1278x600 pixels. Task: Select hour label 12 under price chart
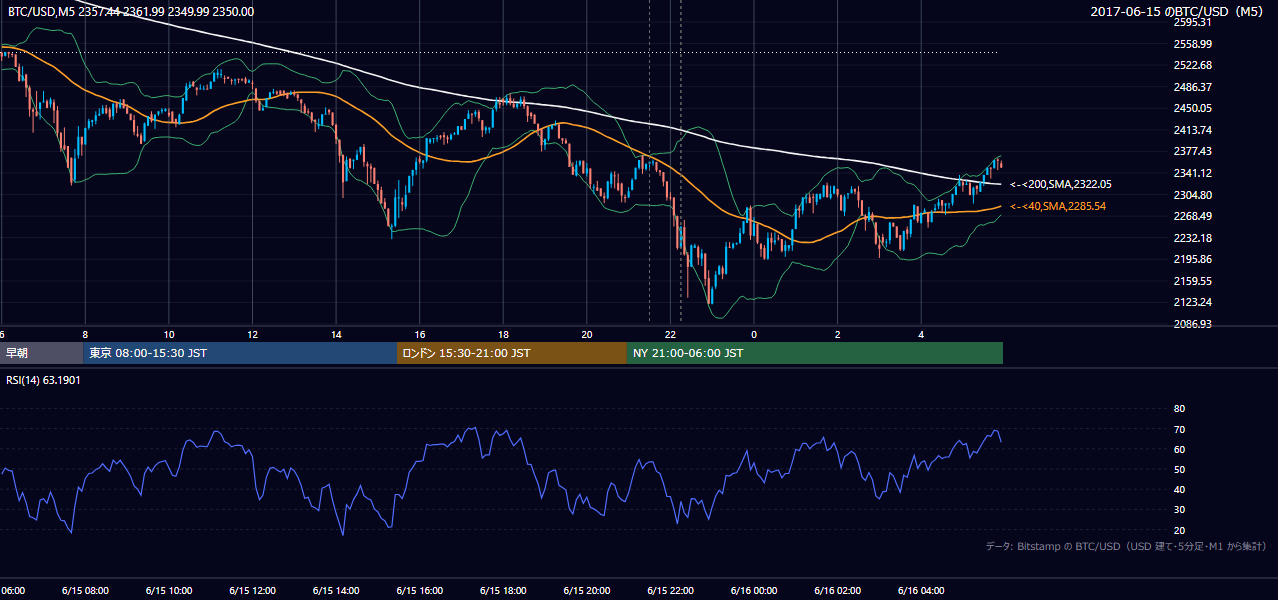(252, 334)
